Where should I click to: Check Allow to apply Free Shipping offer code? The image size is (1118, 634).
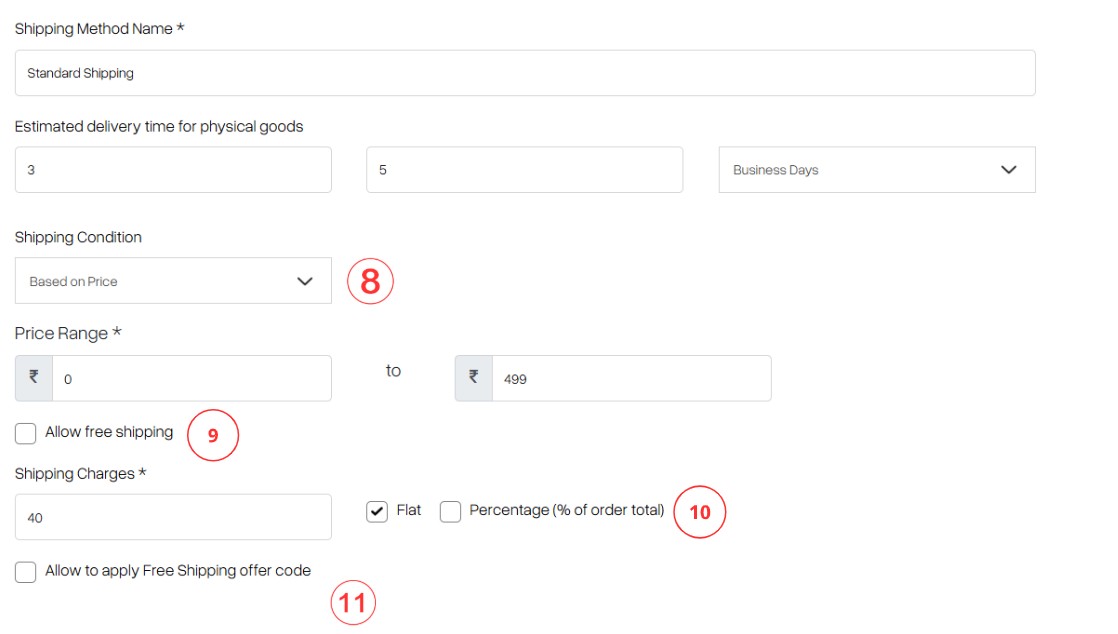click(x=26, y=572)
